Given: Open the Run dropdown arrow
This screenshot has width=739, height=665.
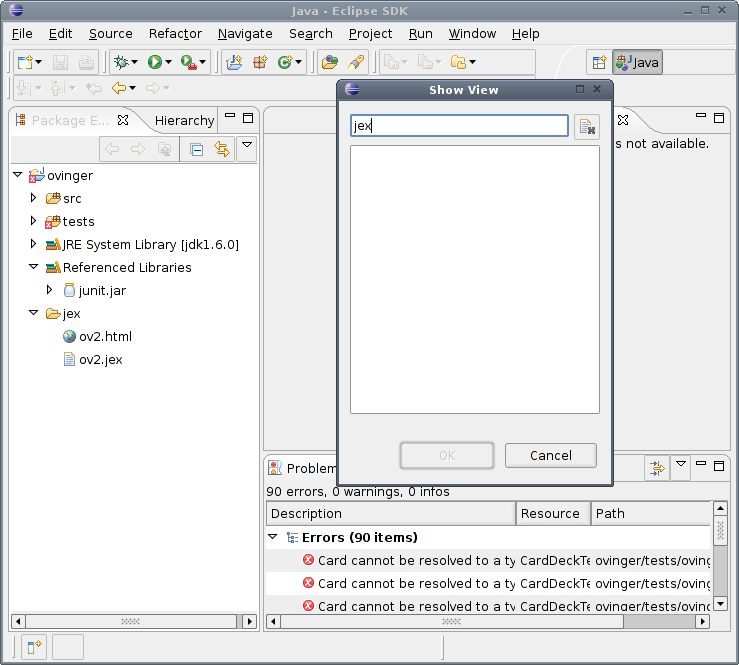Looking at the screenshot, I should point(168,62).
